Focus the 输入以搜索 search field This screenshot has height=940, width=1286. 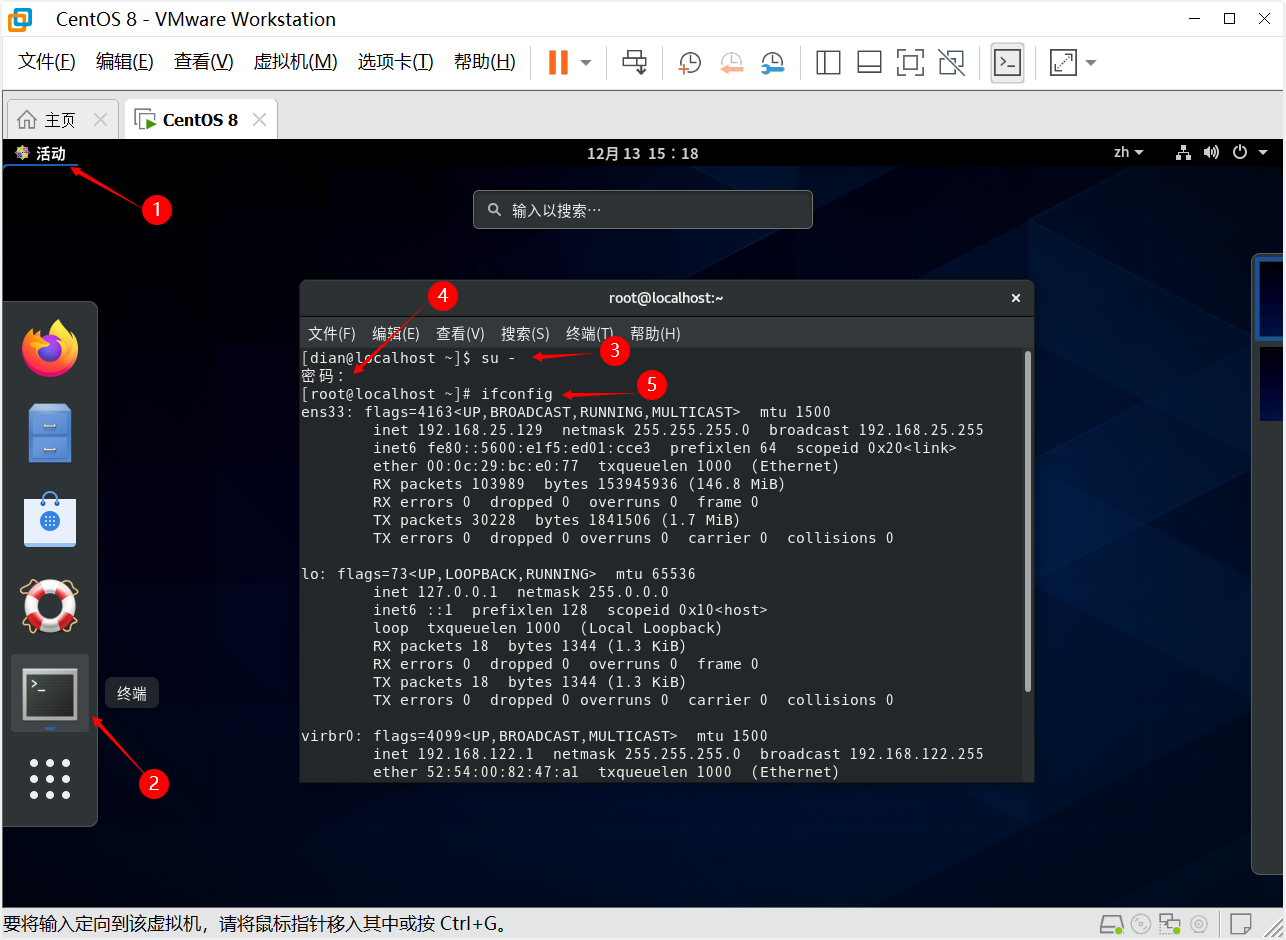(643, 210)
